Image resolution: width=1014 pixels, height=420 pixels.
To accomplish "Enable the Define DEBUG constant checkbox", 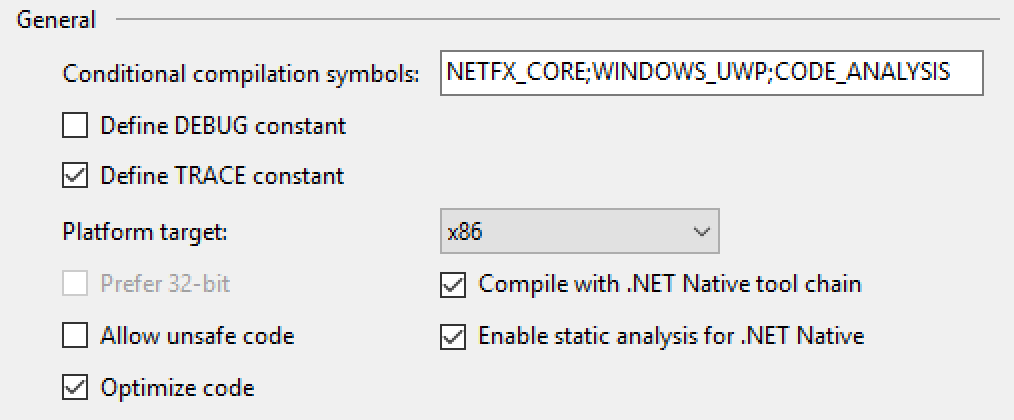I will pos(75,126).
